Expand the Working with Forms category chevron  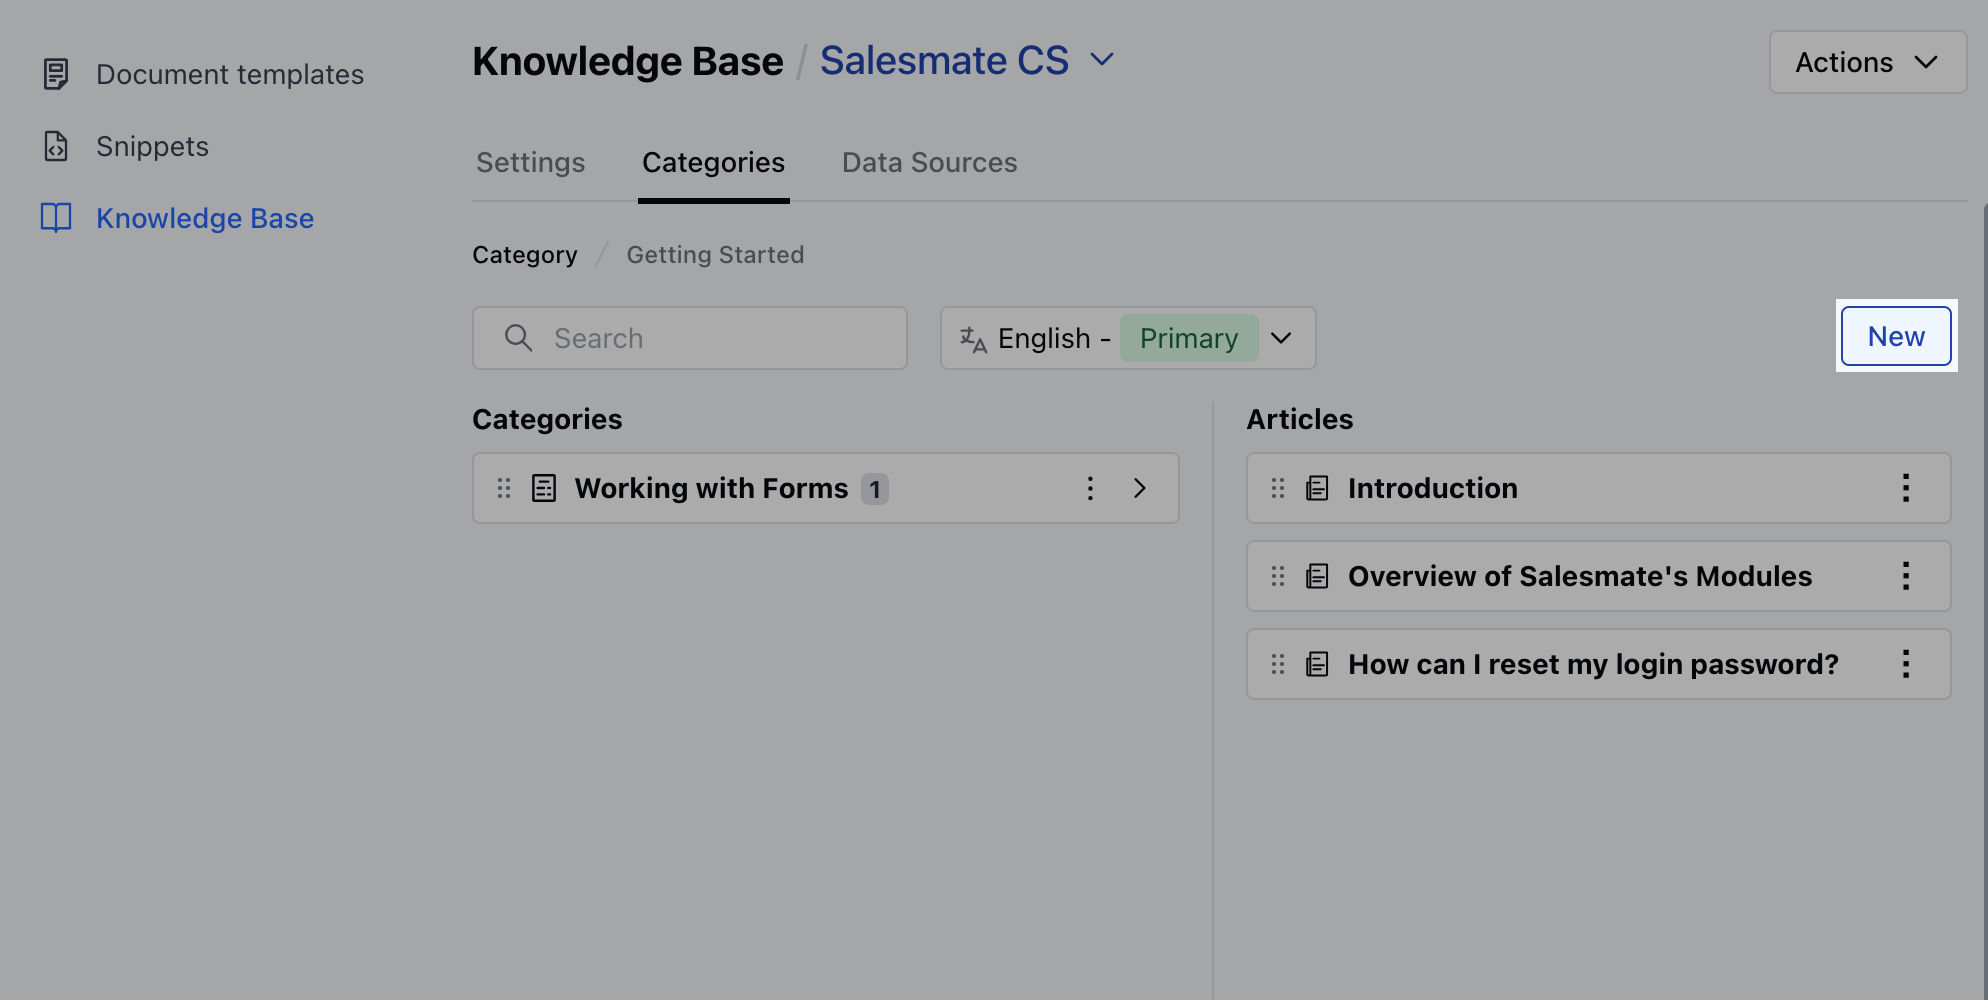tap(1140, 488)
